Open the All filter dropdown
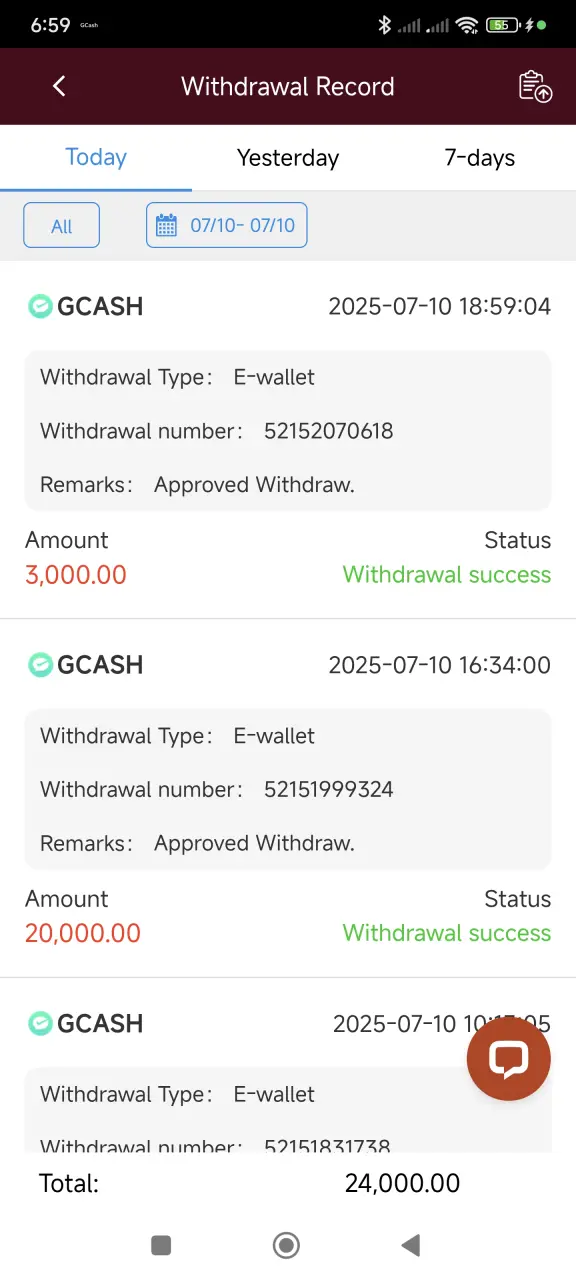 click(x=62, y=225)
